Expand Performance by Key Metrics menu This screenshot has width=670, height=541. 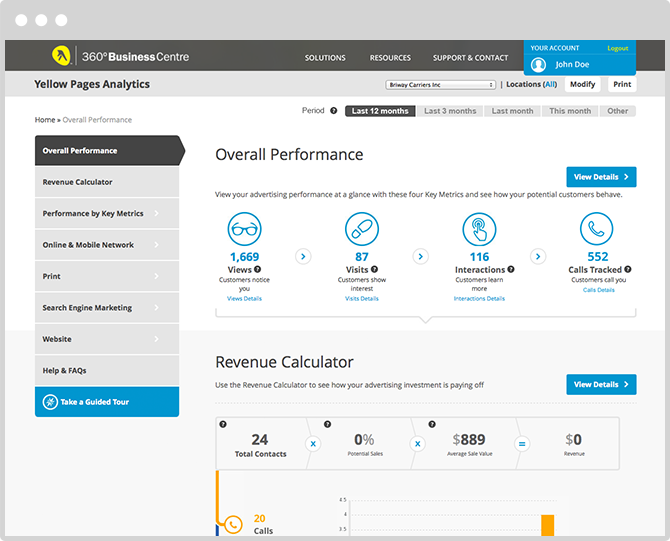tap(107, 213)
